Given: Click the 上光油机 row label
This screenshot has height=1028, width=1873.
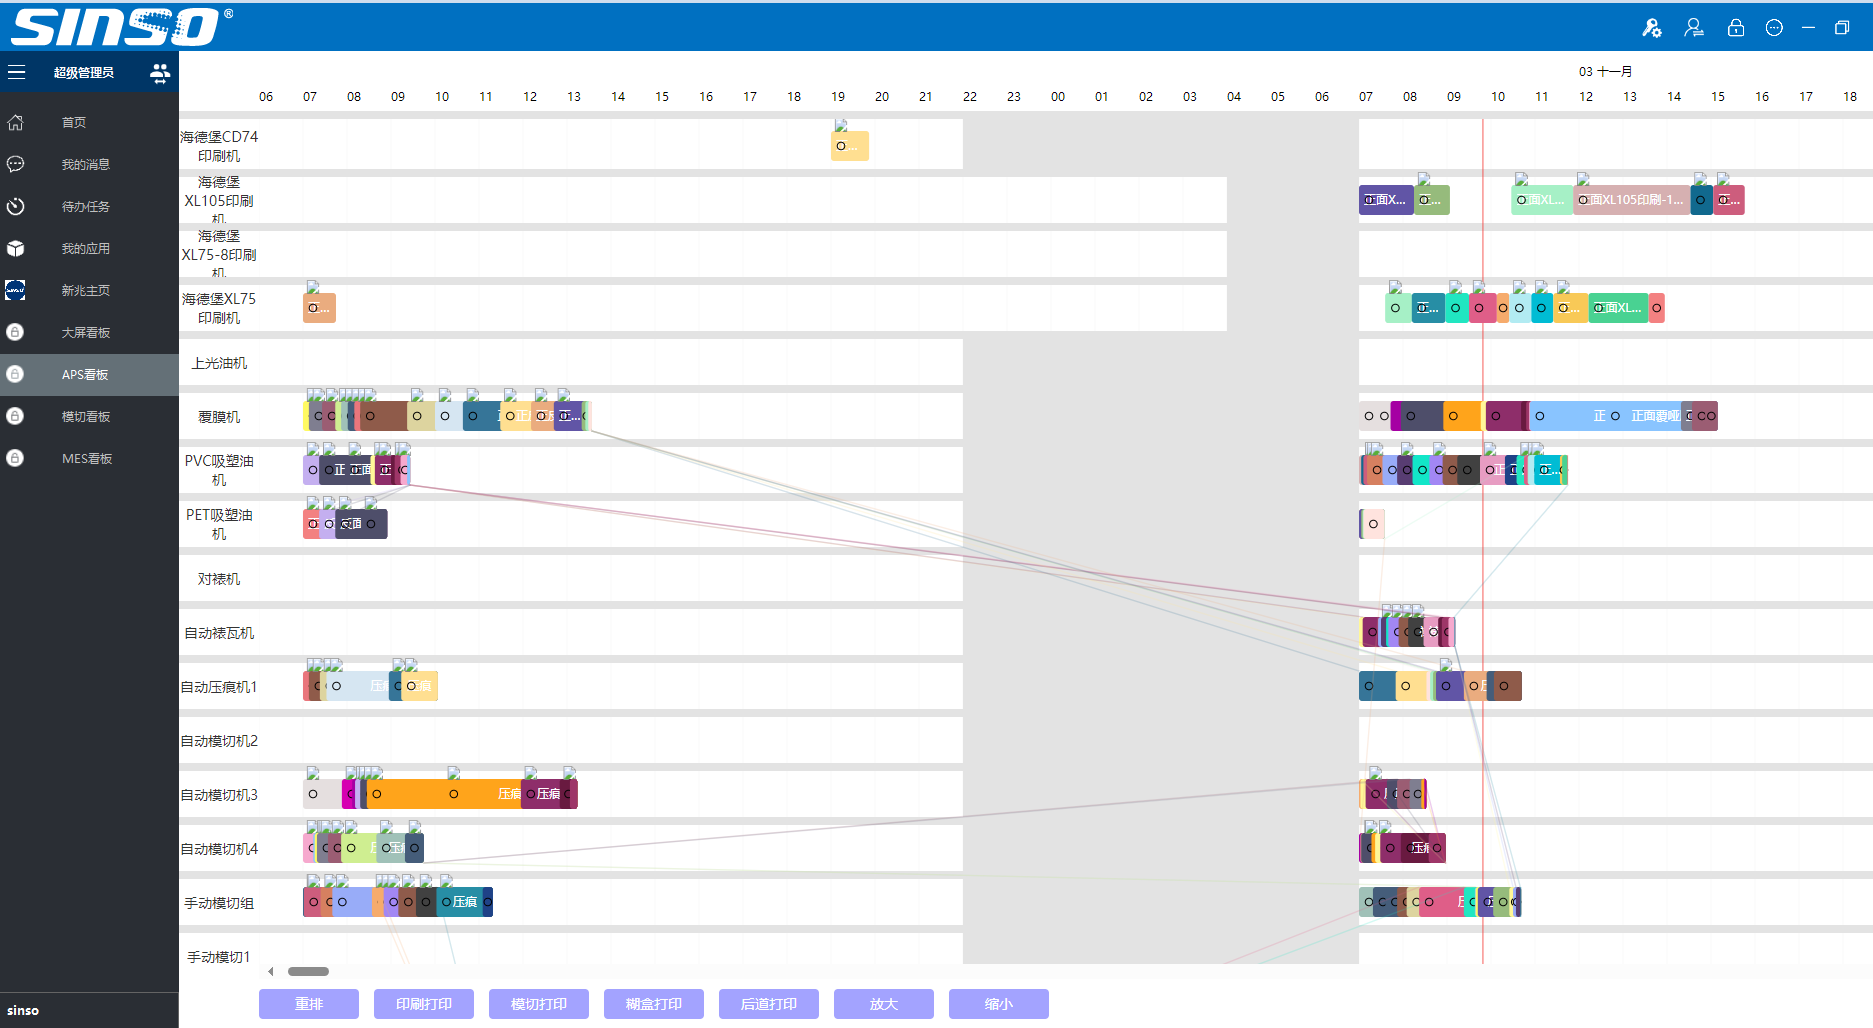Looking at the screenshot, I should (219, 363).
